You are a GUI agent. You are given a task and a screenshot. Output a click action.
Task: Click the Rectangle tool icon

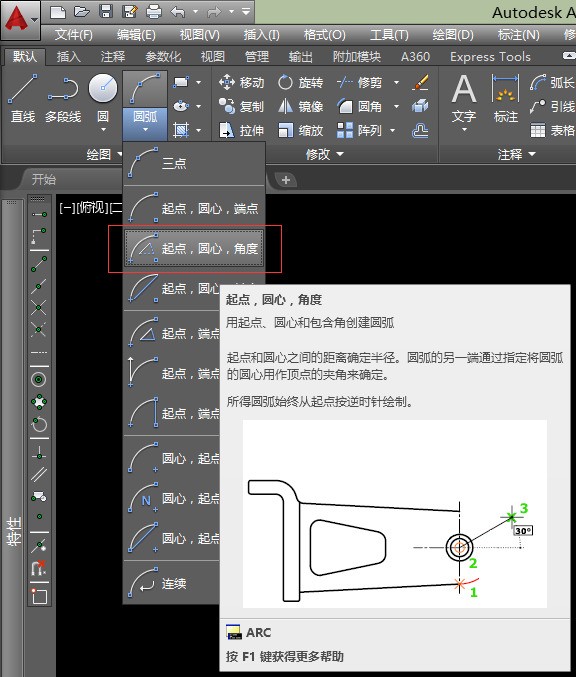[x=180, y=82]
